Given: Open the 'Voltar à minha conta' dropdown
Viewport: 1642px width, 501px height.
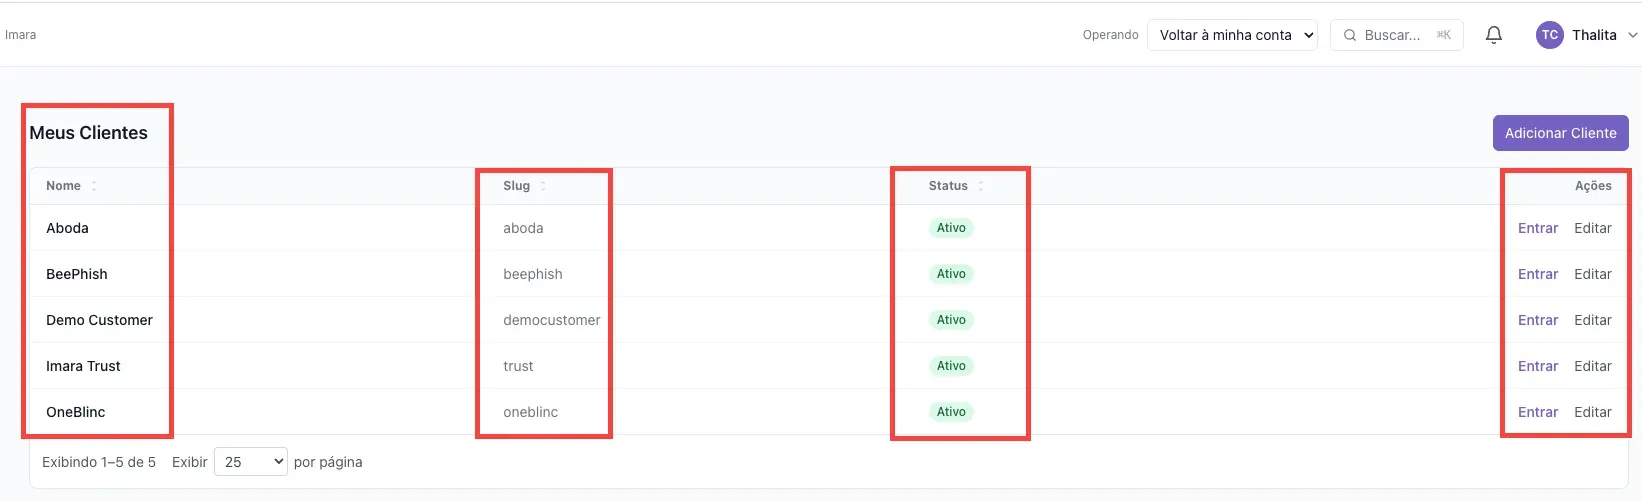Looking at the screenshot, I should (1232, 35).
